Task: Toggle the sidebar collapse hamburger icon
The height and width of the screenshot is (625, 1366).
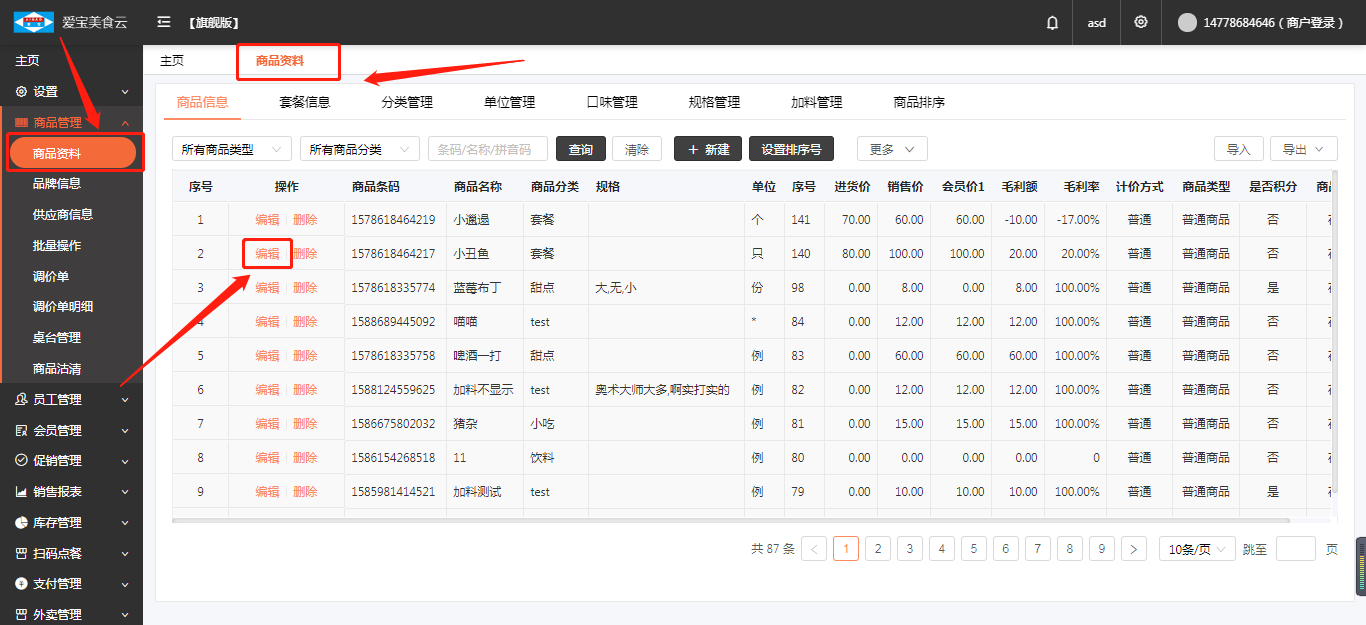Action: [164, 22]
